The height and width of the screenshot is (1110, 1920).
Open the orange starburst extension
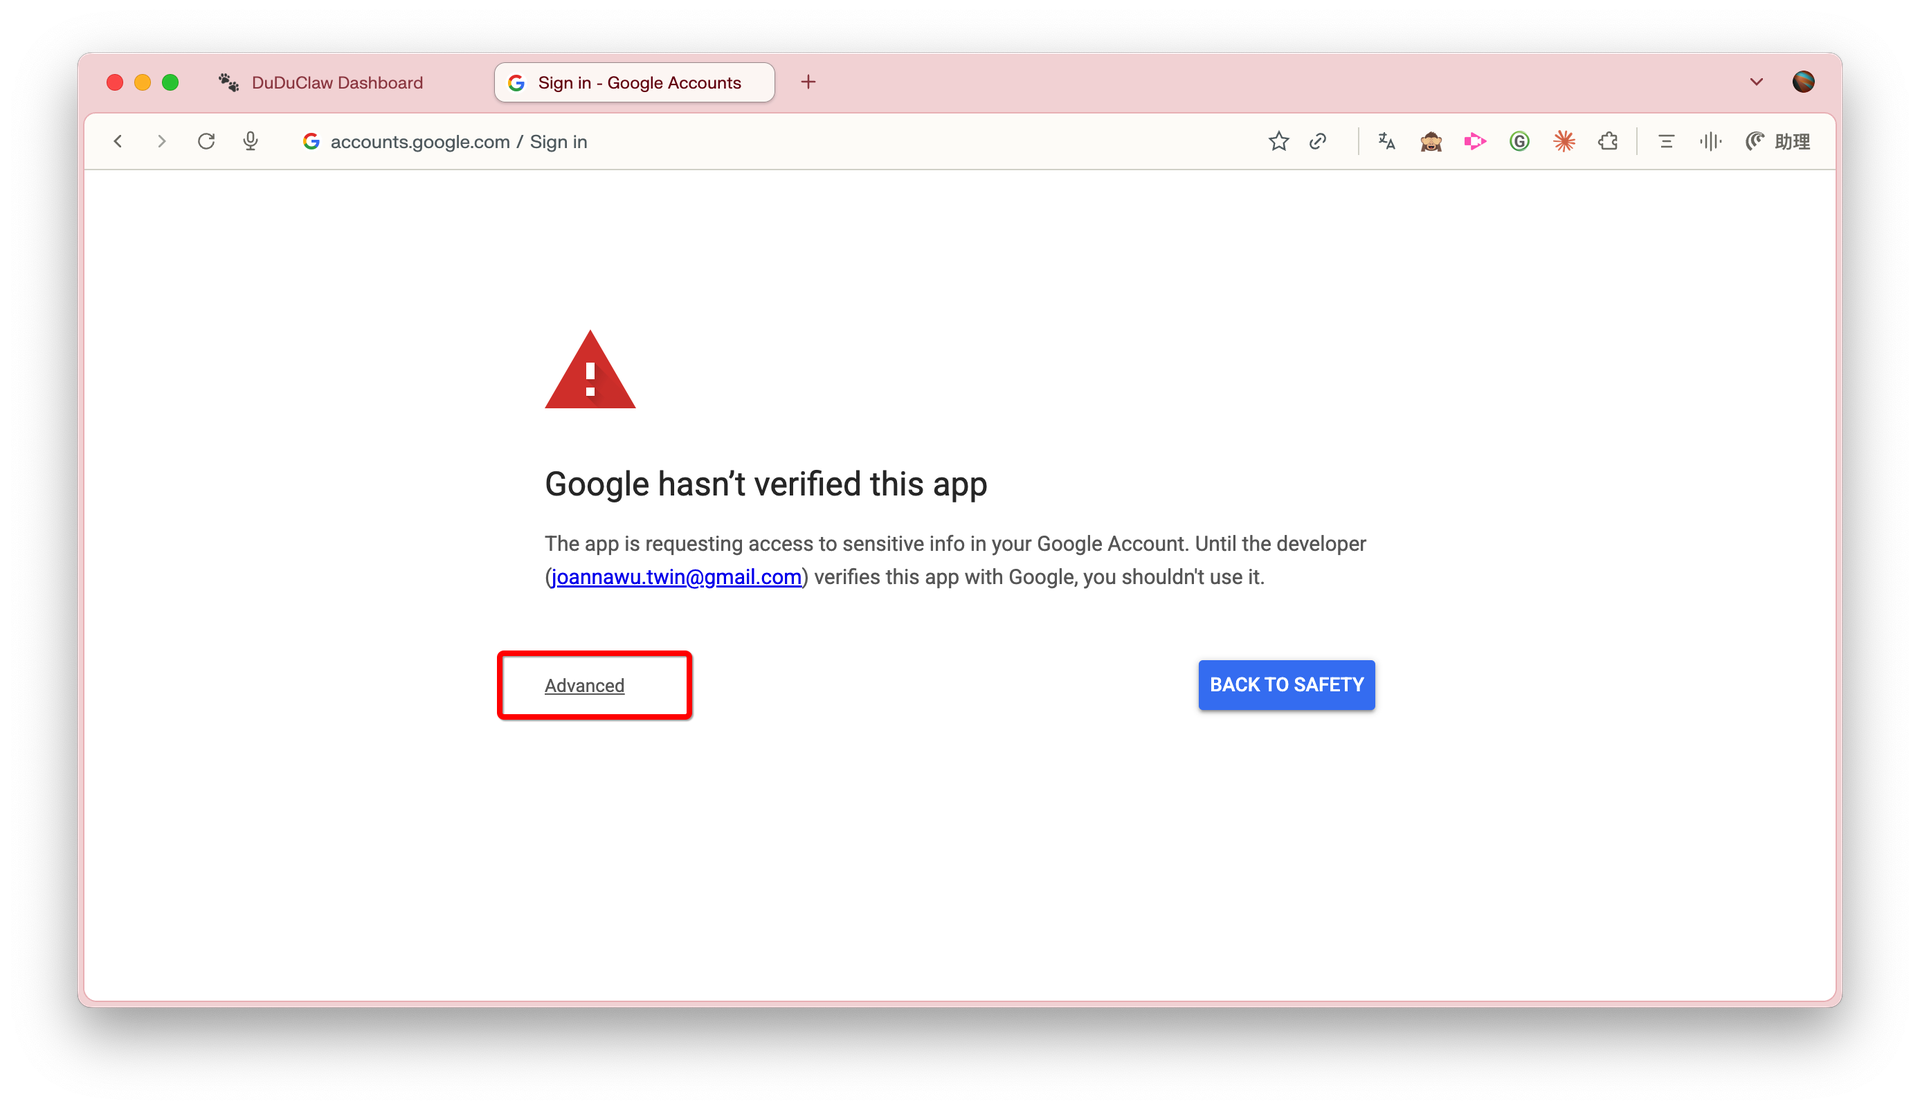coord(1564,142)
